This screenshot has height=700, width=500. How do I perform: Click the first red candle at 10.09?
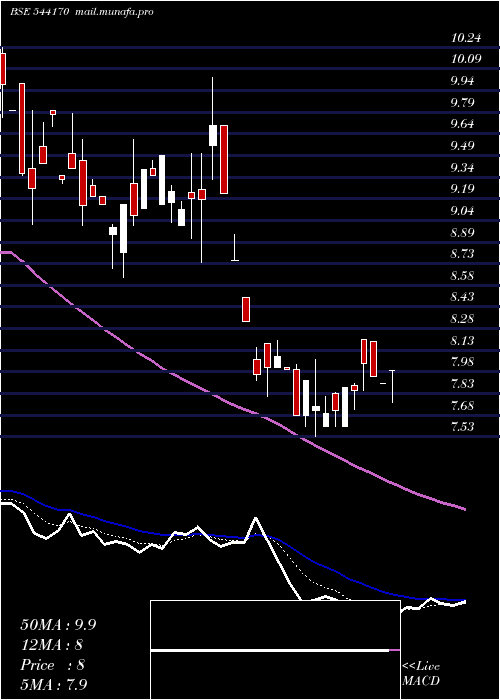pos(3,69)
